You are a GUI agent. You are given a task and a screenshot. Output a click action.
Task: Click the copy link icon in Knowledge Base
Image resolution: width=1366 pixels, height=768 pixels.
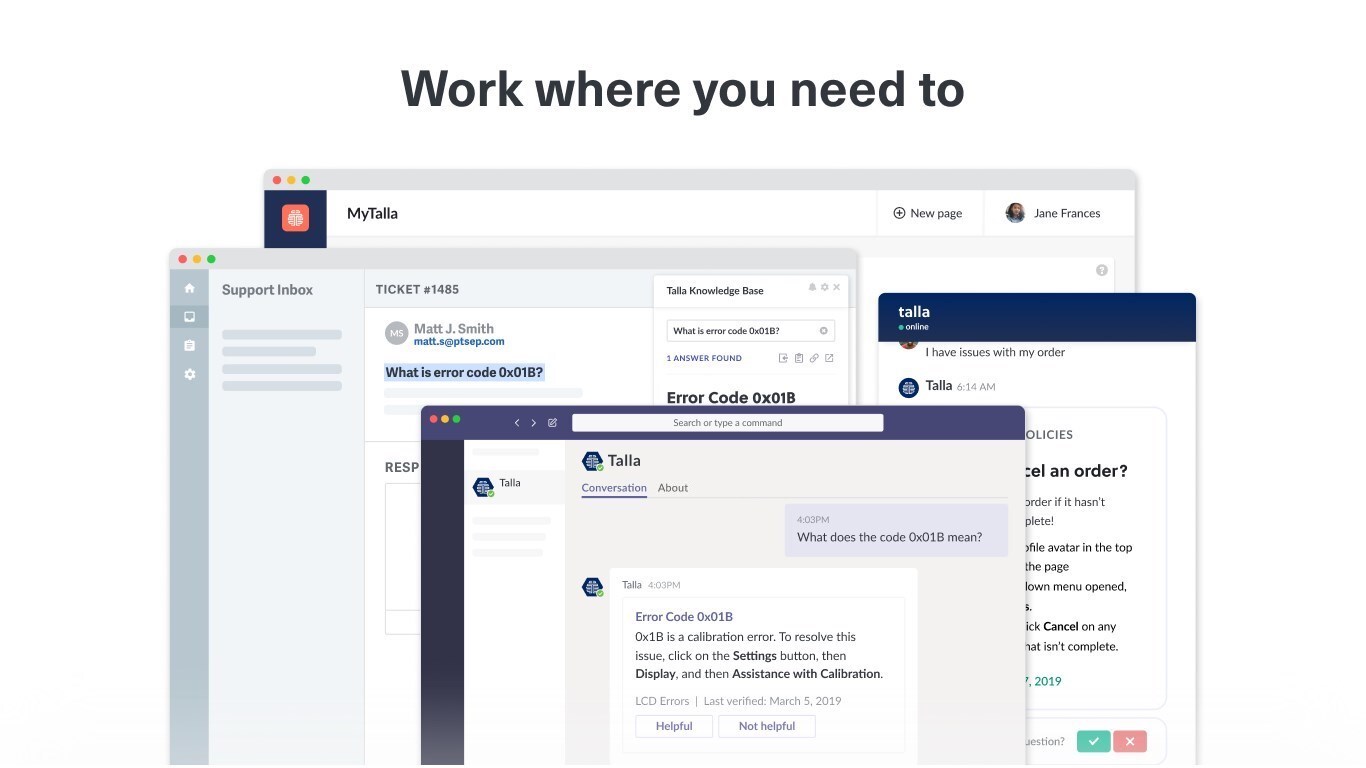814,358
